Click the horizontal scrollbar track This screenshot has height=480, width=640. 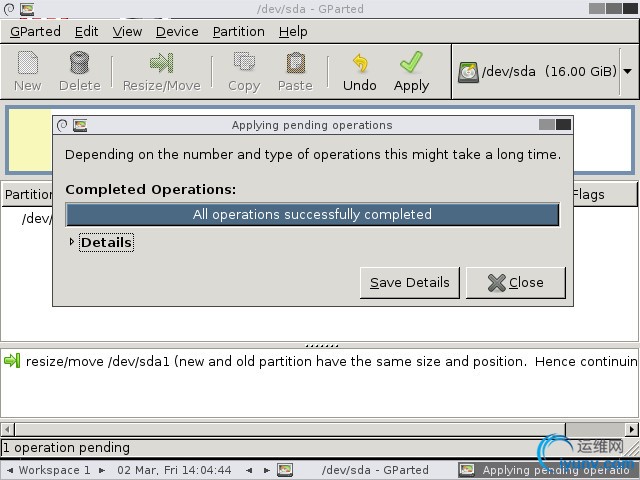tap(595, 429)
